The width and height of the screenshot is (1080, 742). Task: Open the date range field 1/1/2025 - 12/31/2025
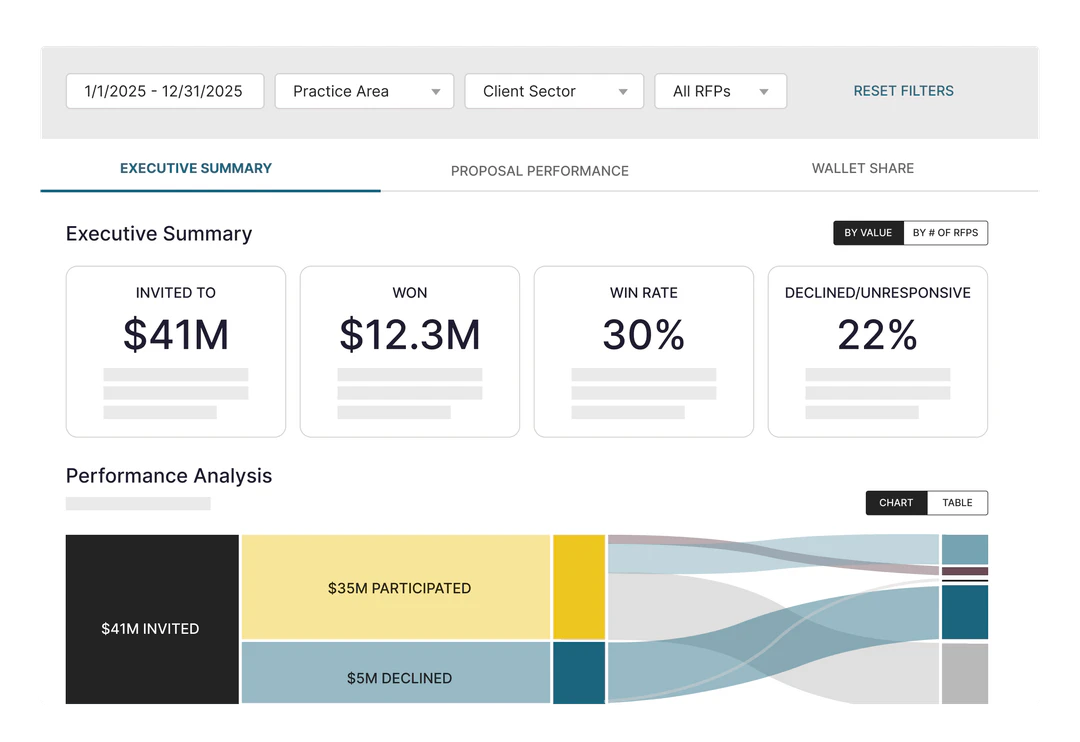165,91
